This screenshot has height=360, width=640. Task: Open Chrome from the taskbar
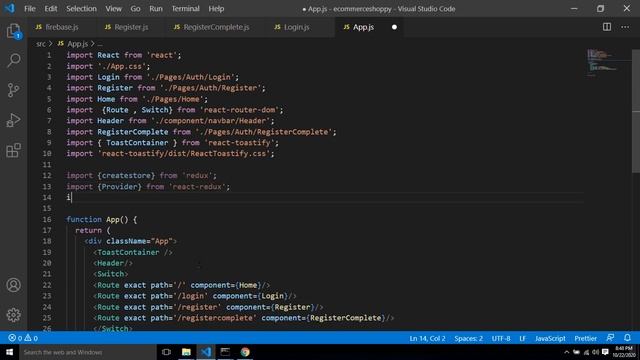tap(245, 352)
